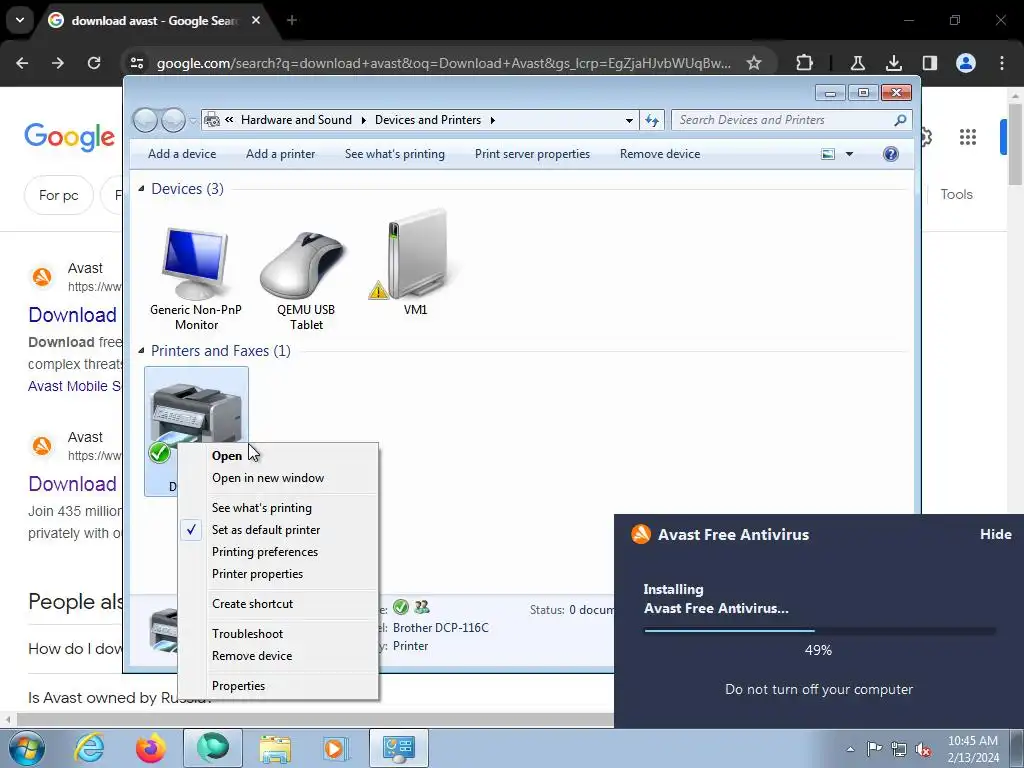The image size is (1024, 768).
Task: Click the Generic Non-PnP Monitor device icon
Action: (195, 264)
